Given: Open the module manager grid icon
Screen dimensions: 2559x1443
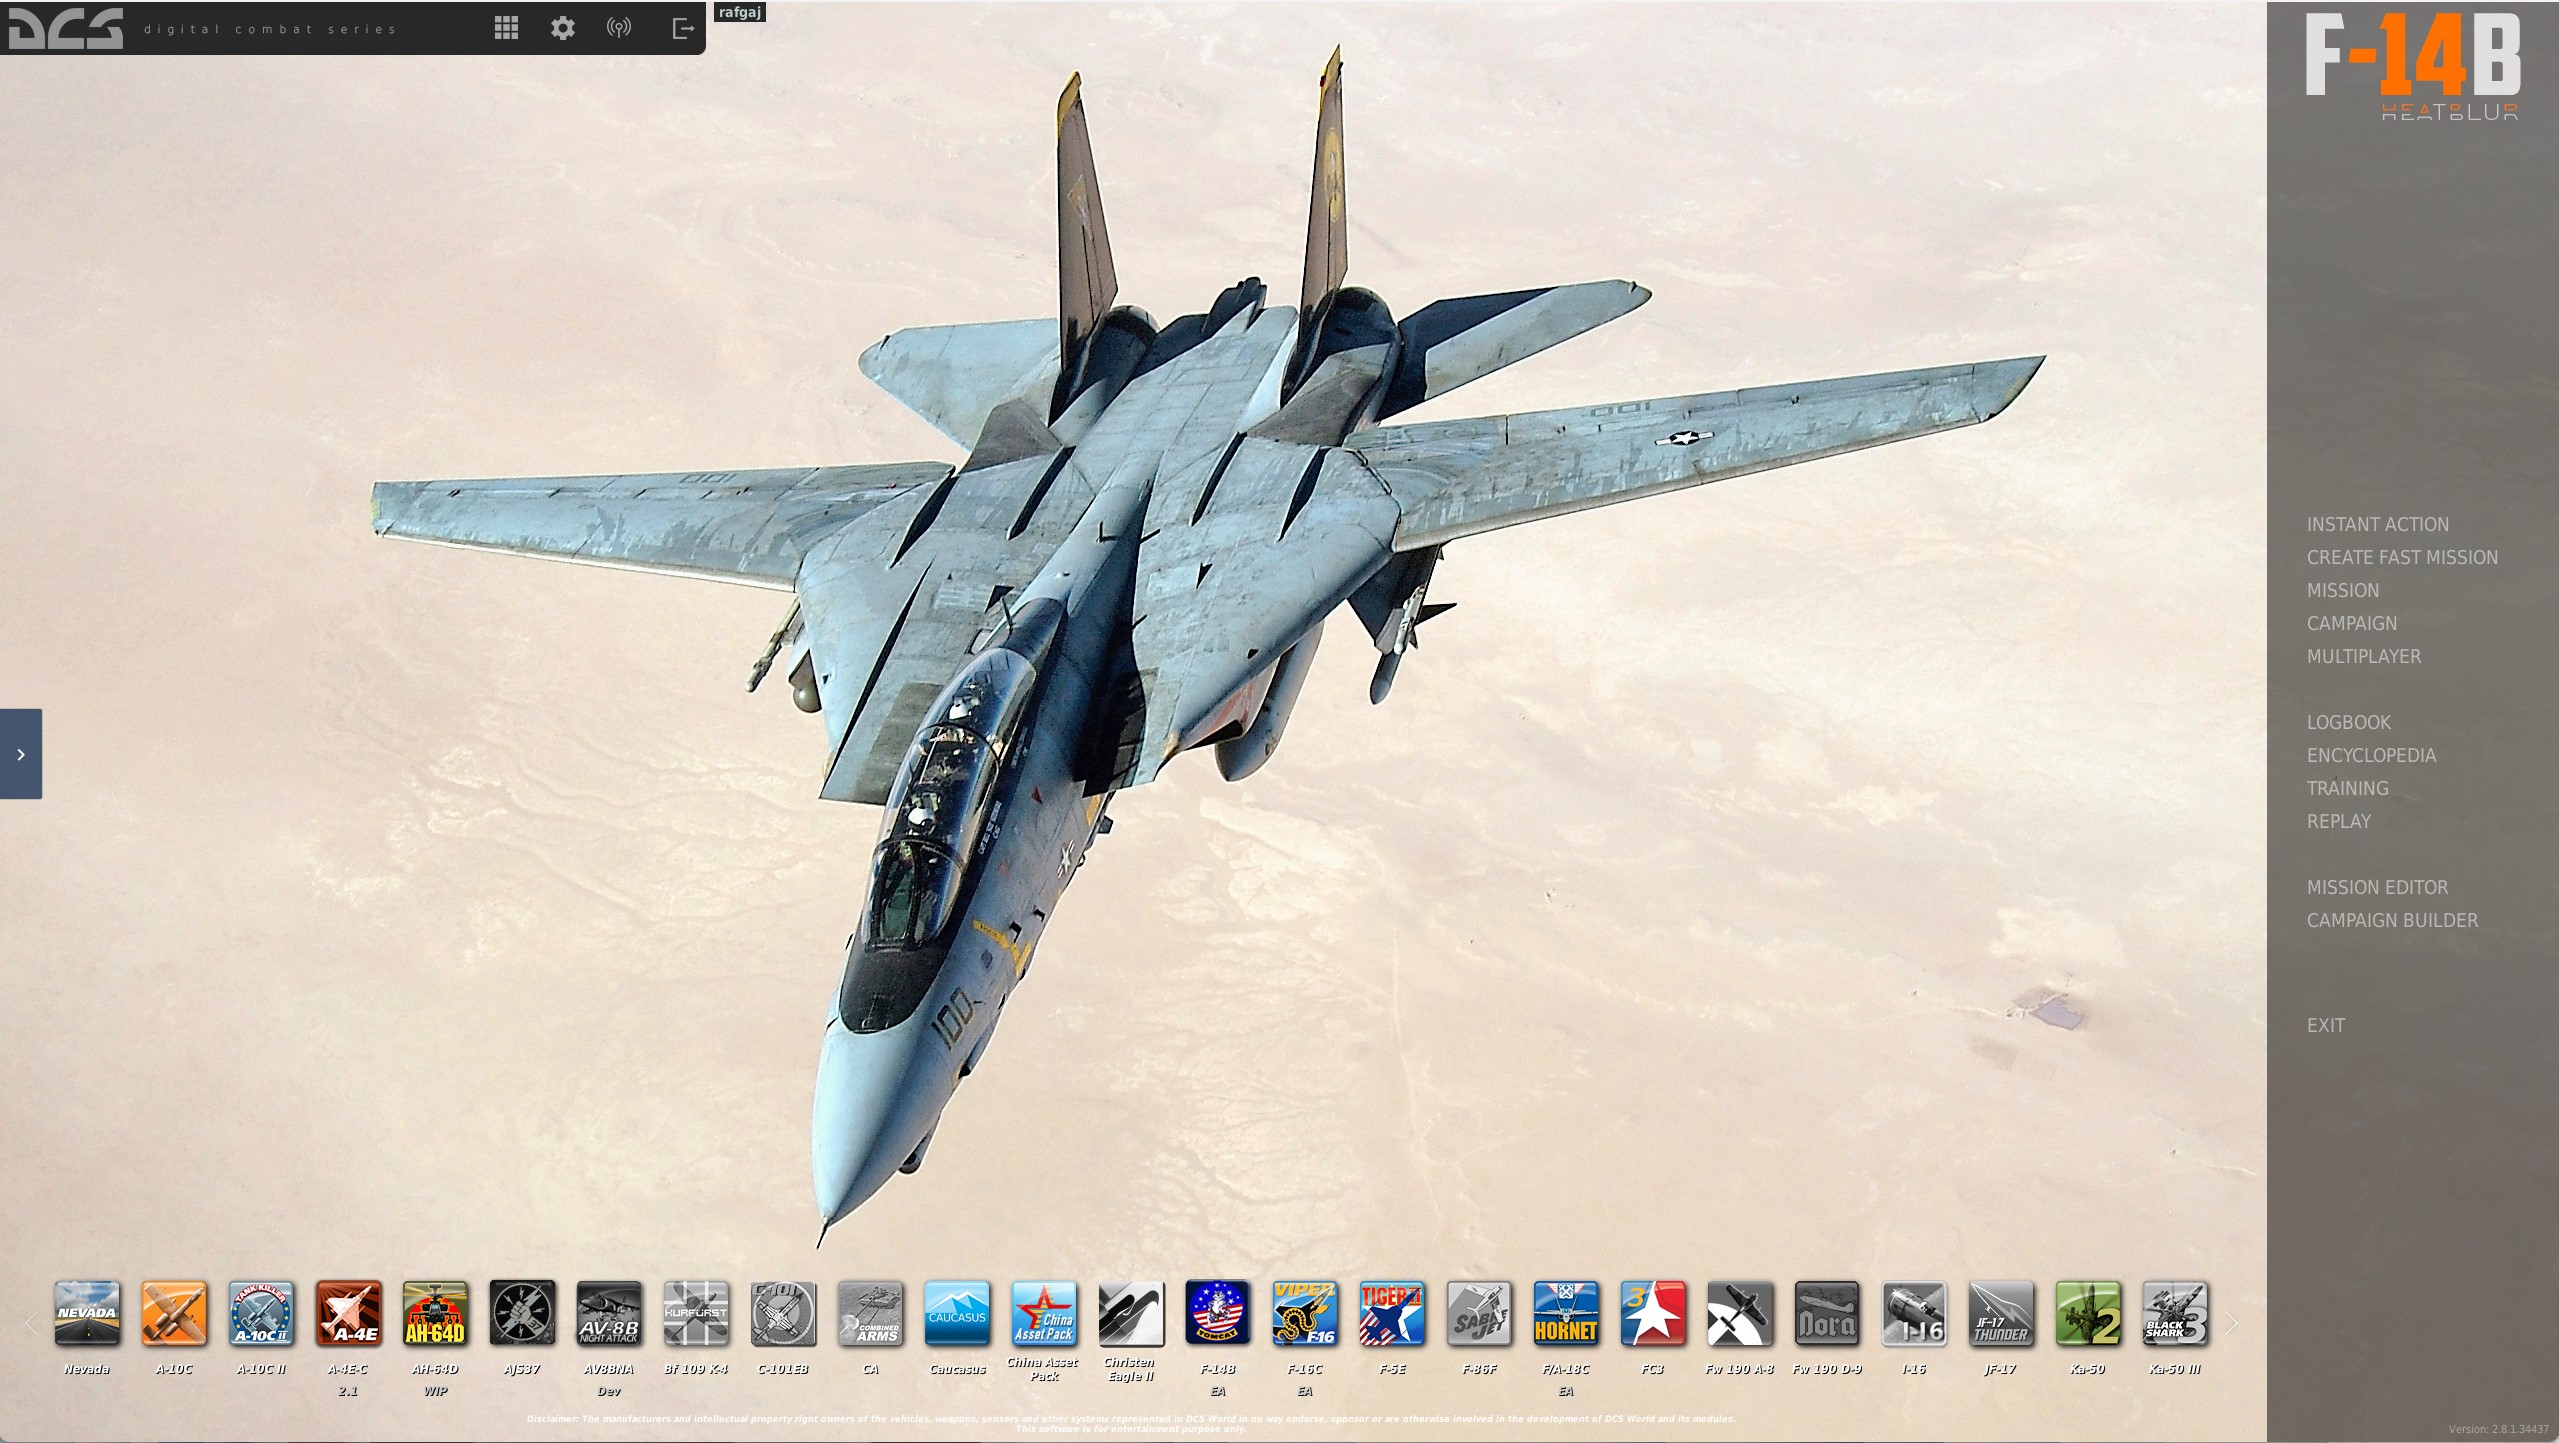Looking at the screenshot, I should (506, 28).
